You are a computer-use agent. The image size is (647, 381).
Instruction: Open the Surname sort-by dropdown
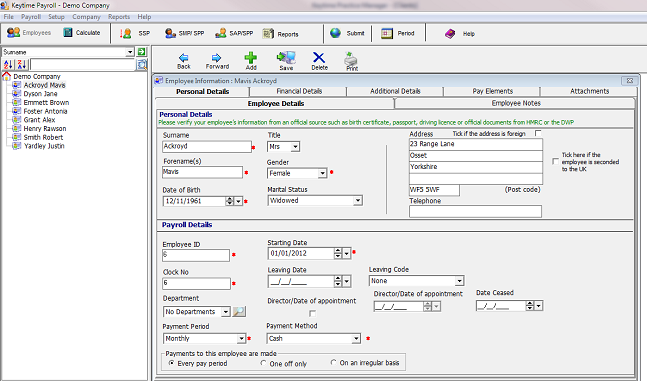pyautogui.click(x=130, y=52)
